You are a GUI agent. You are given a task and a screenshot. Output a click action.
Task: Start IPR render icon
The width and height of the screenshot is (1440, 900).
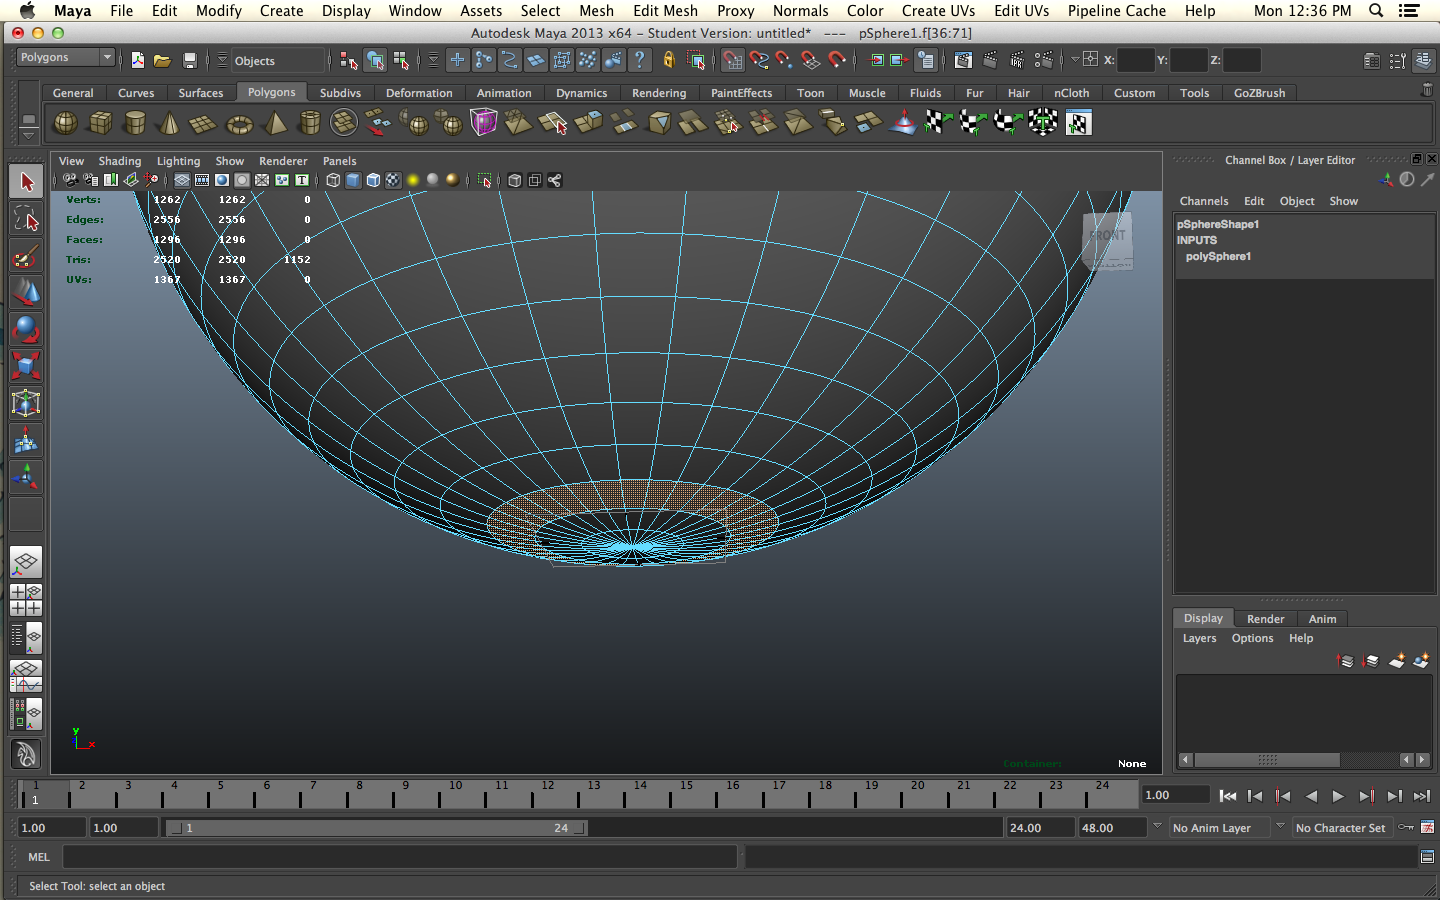1017,60
